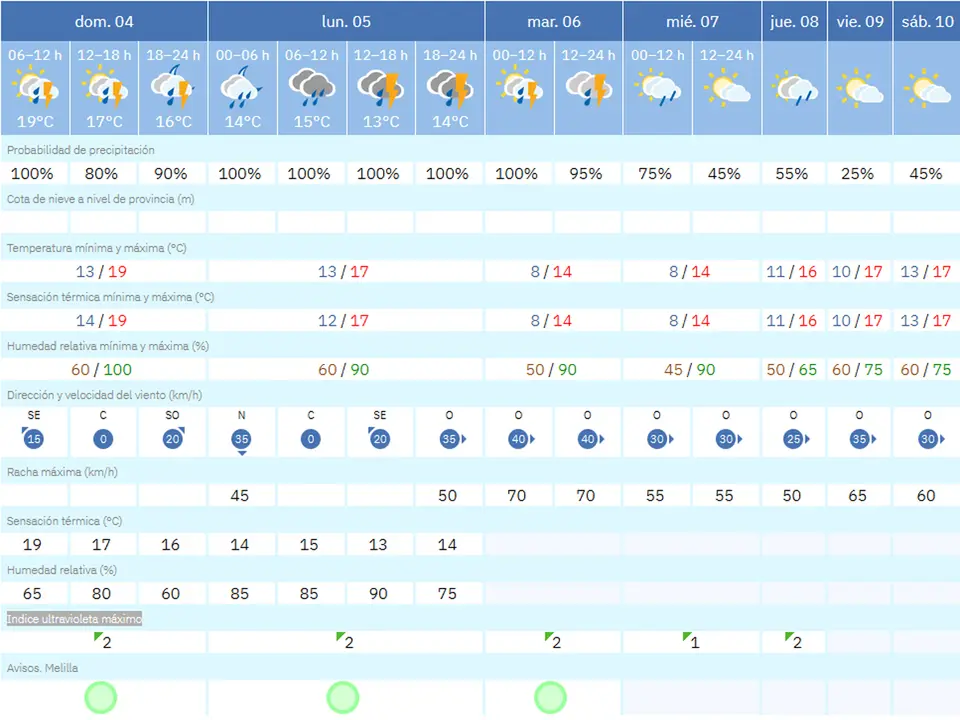Click the O 25 wind icon for jue. 08
The image size is (960, 720).
pyautogui.click(x=796, y=439)
